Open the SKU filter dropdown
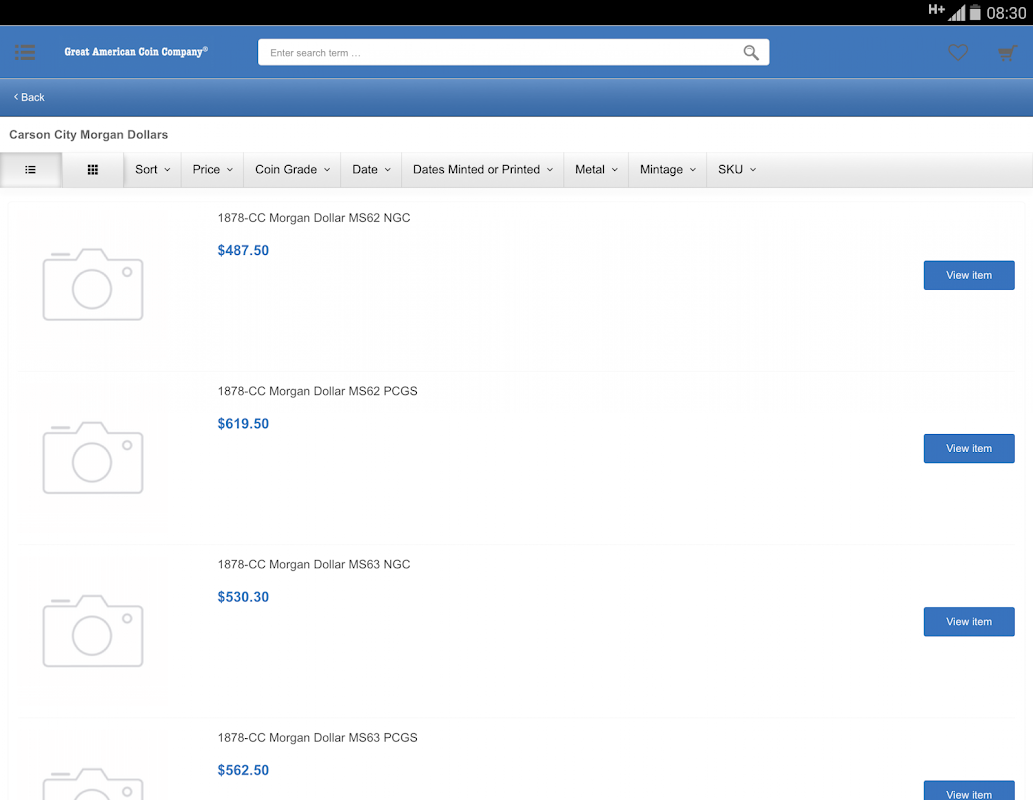 (x=737, y=169)
